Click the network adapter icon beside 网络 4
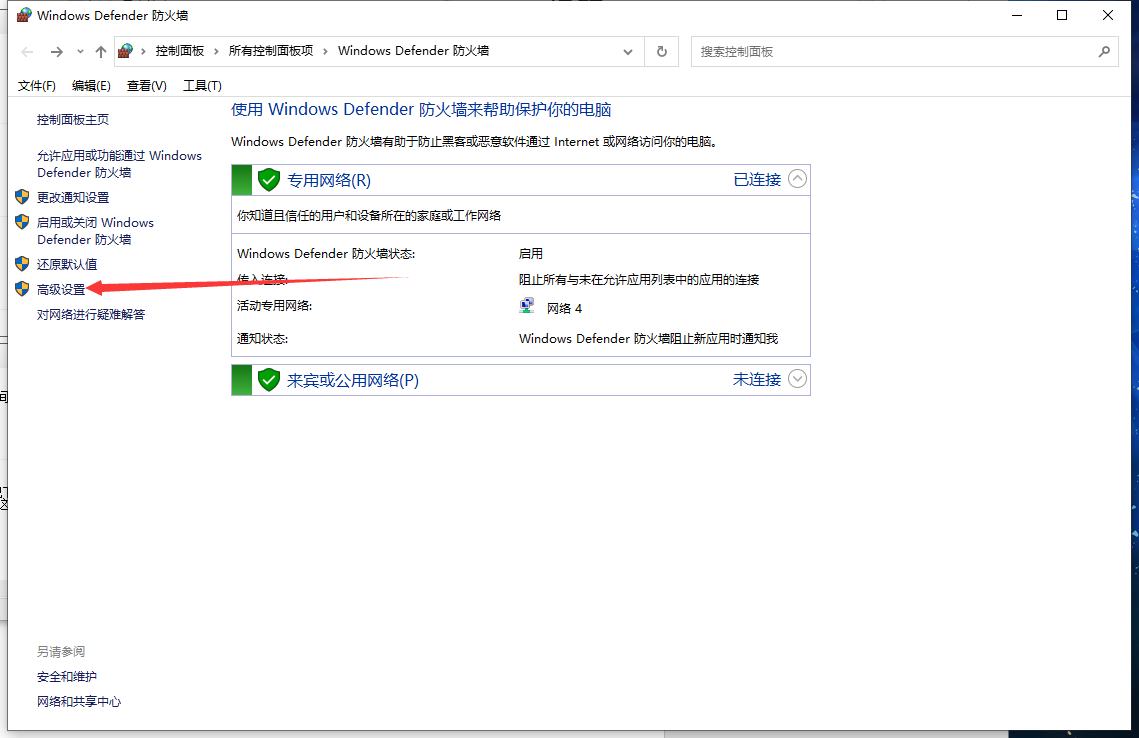This screenshot has width=1139, height=738. tap(526, 306)
